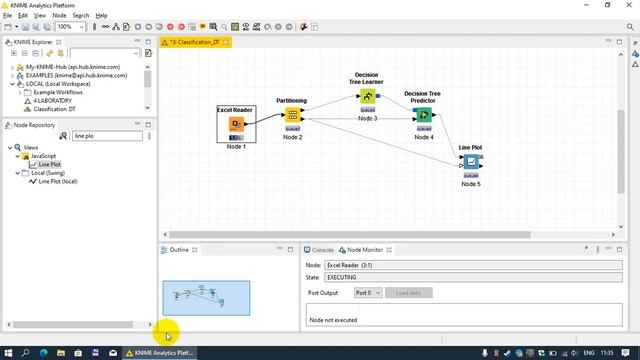
Task: Select the Line Plot node on canvas
Action: click(x=471, y=162)
